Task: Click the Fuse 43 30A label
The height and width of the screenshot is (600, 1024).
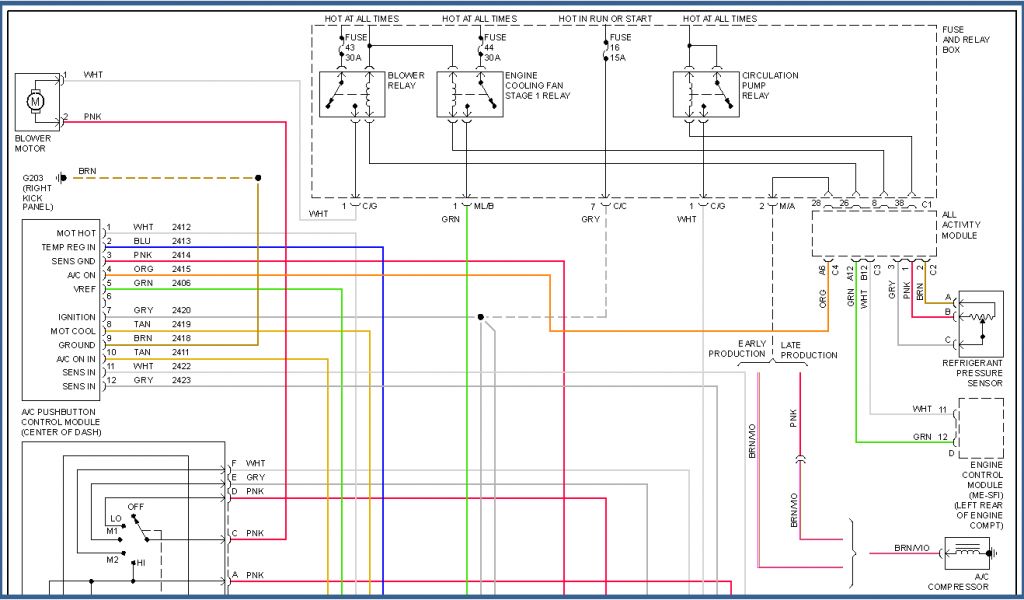Action: pos(355,47)
